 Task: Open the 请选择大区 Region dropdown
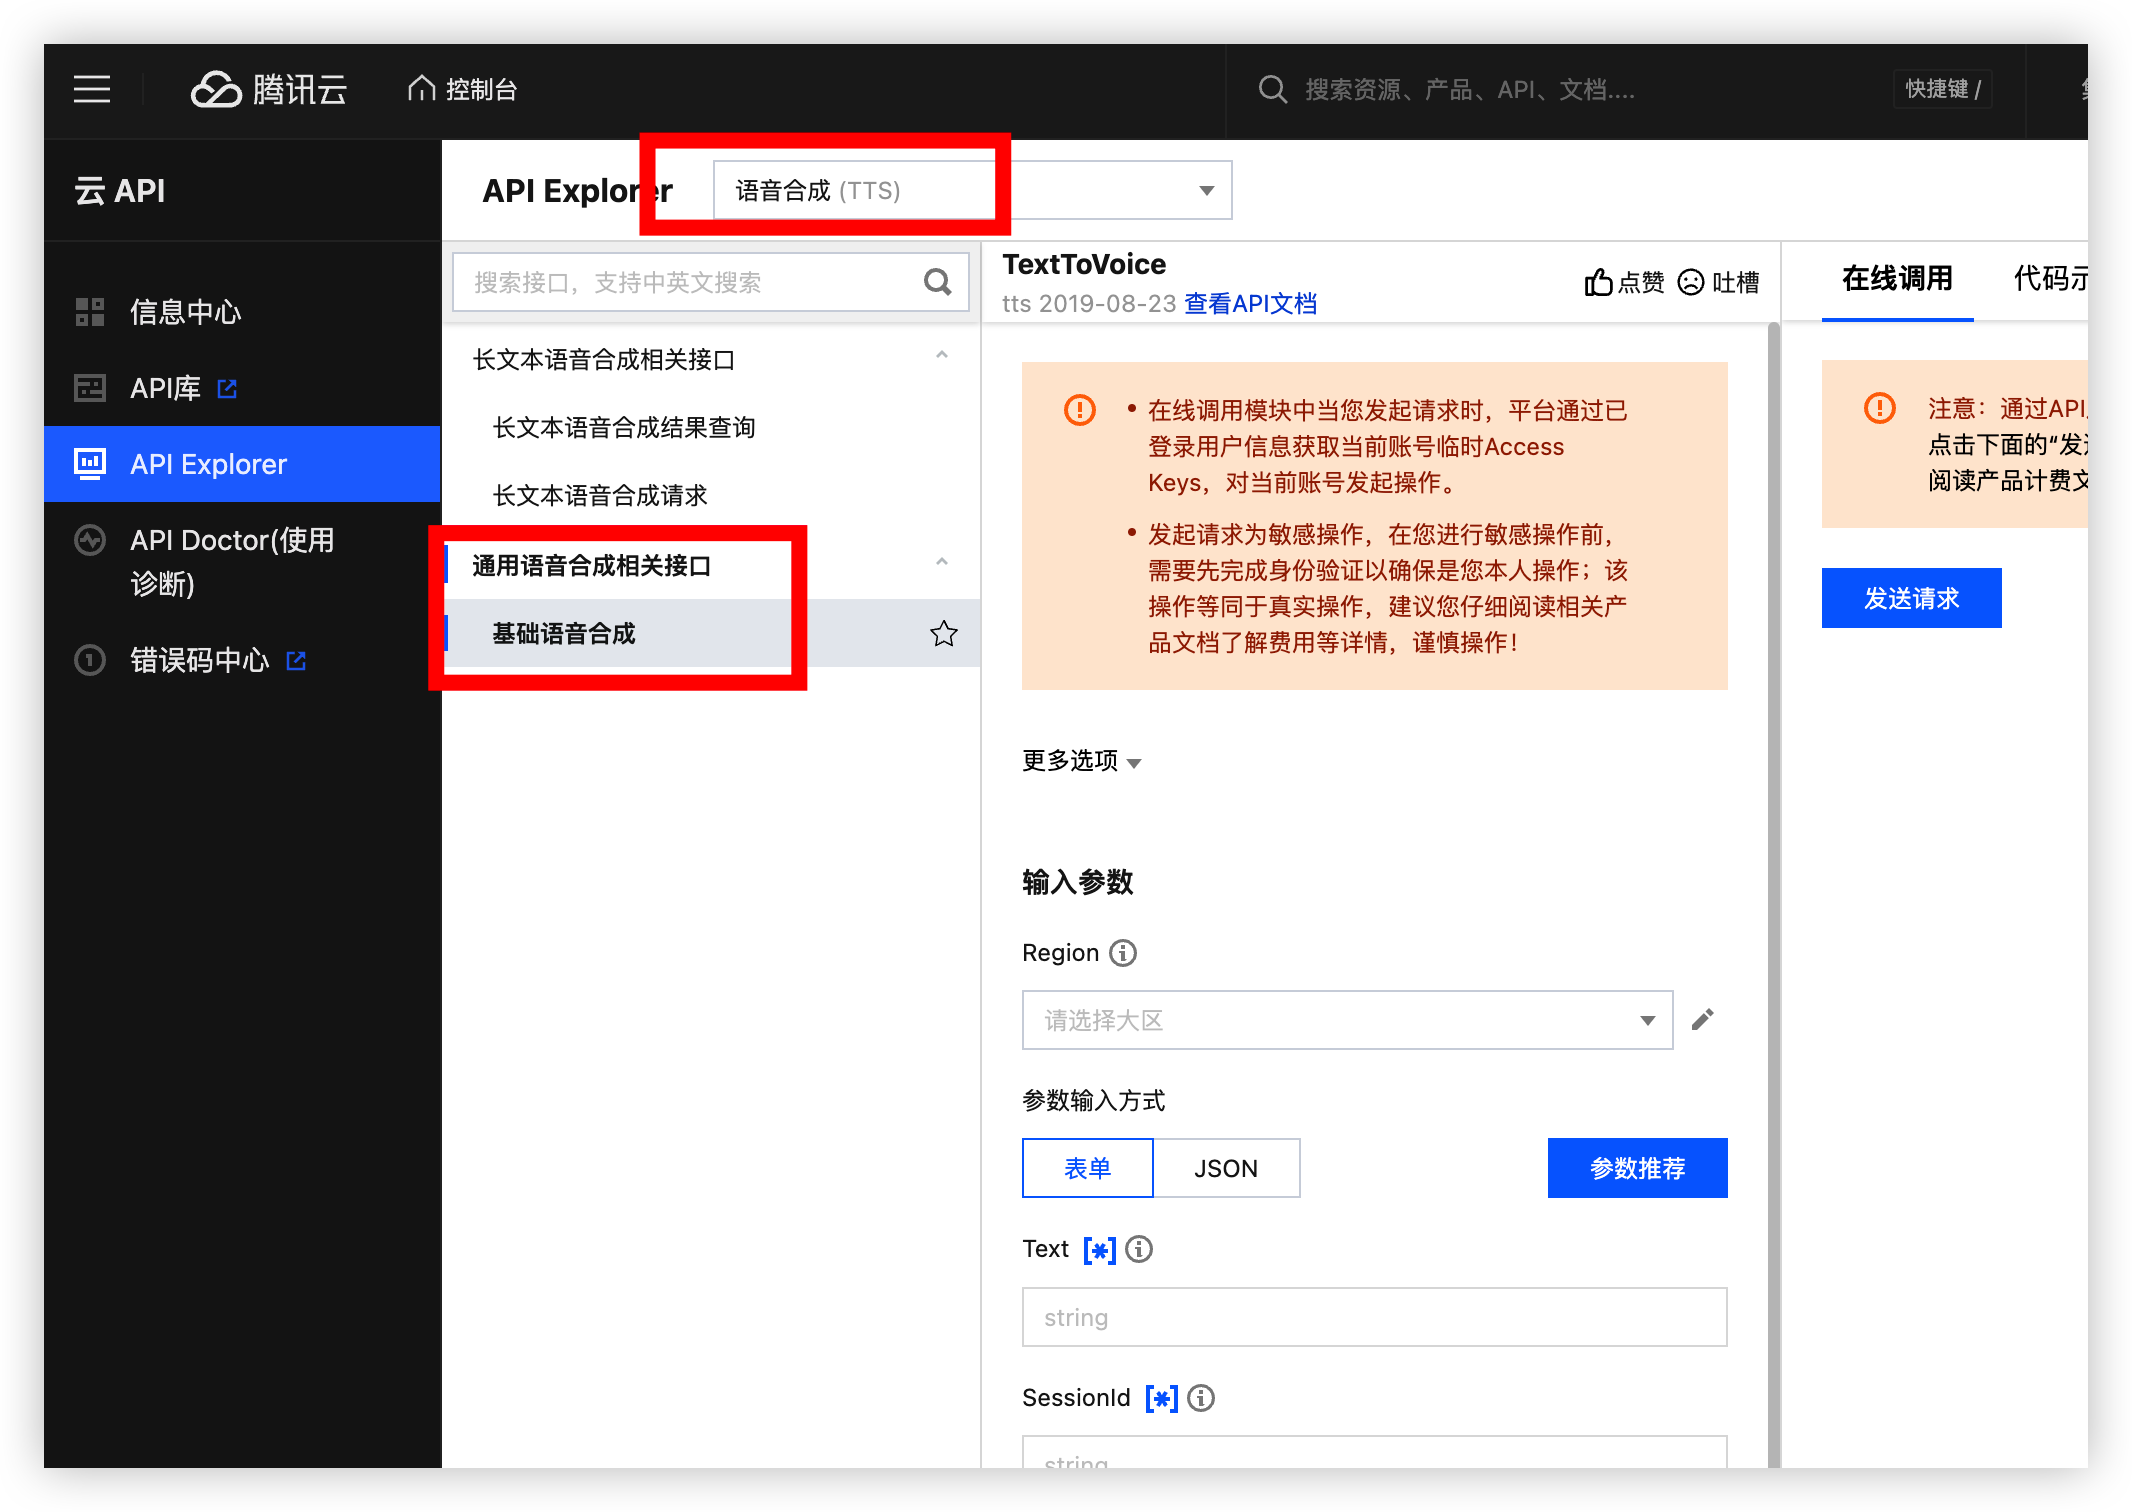coord(1347,1020)
